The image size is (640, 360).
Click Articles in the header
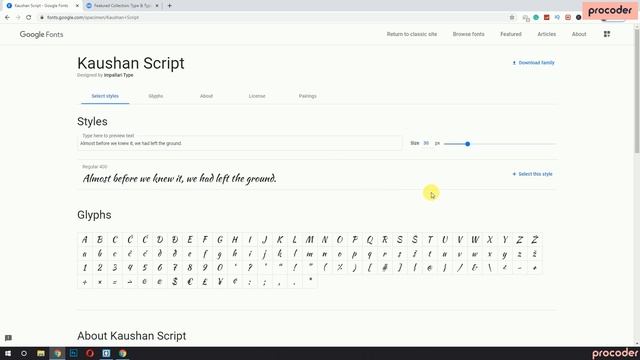[547, 34]
